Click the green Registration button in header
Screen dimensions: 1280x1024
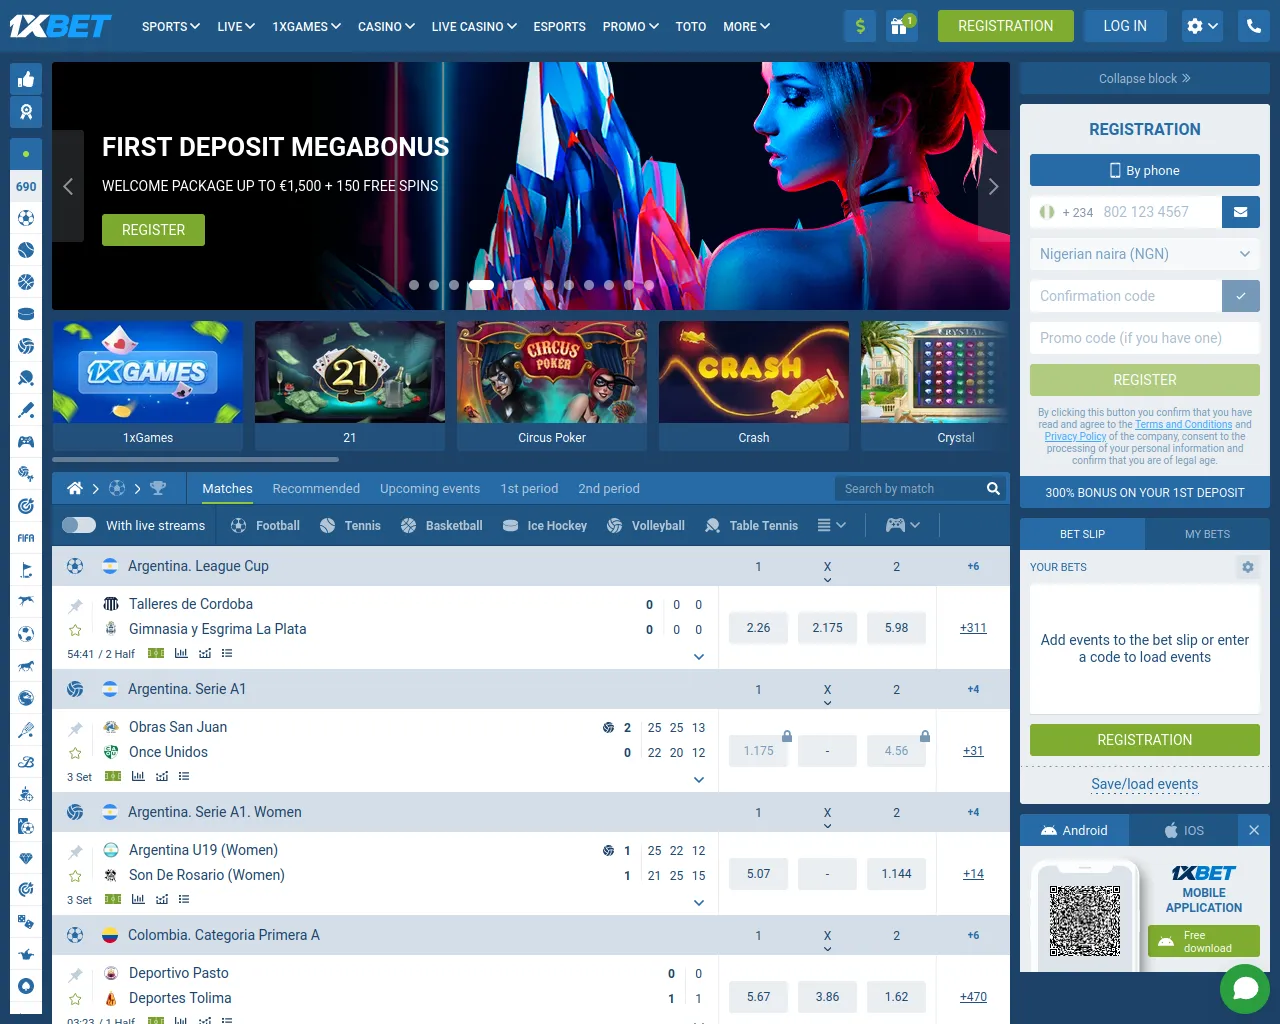[1006, 26]
